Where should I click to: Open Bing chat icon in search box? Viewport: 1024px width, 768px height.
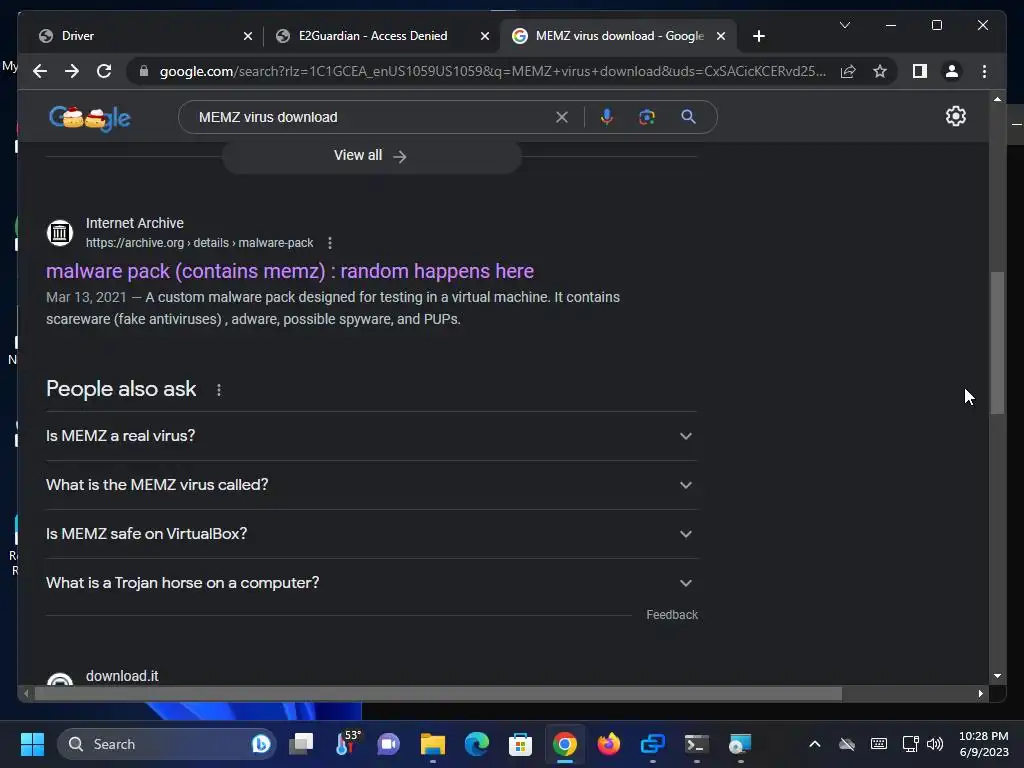click(261, 744)
